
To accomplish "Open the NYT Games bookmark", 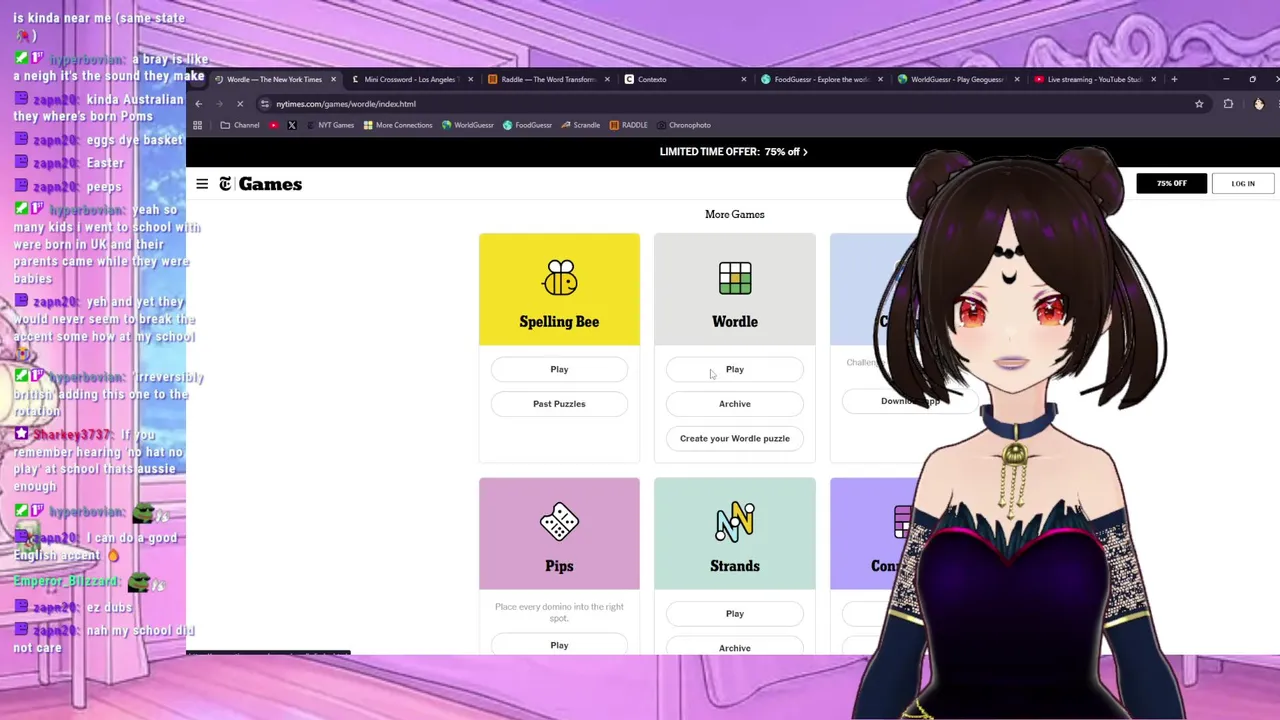I will [x=330, y=125].
